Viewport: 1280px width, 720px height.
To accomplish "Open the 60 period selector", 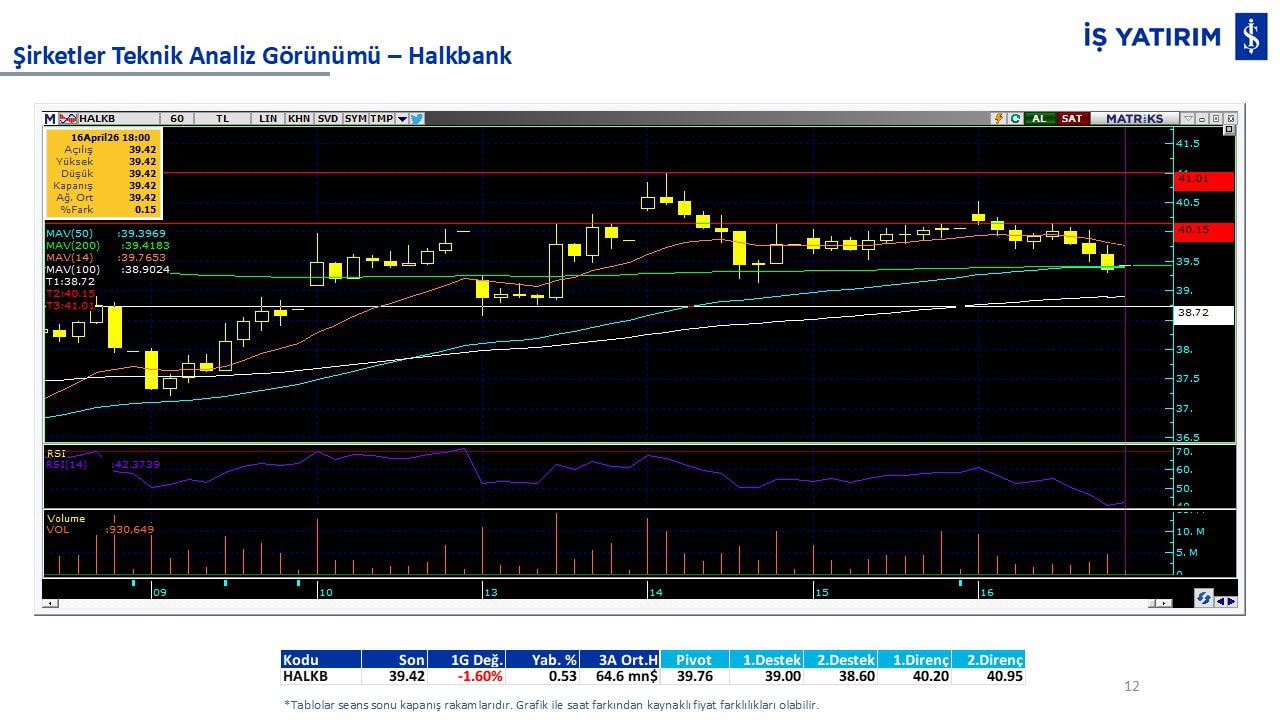I will [x=177, y=118].
